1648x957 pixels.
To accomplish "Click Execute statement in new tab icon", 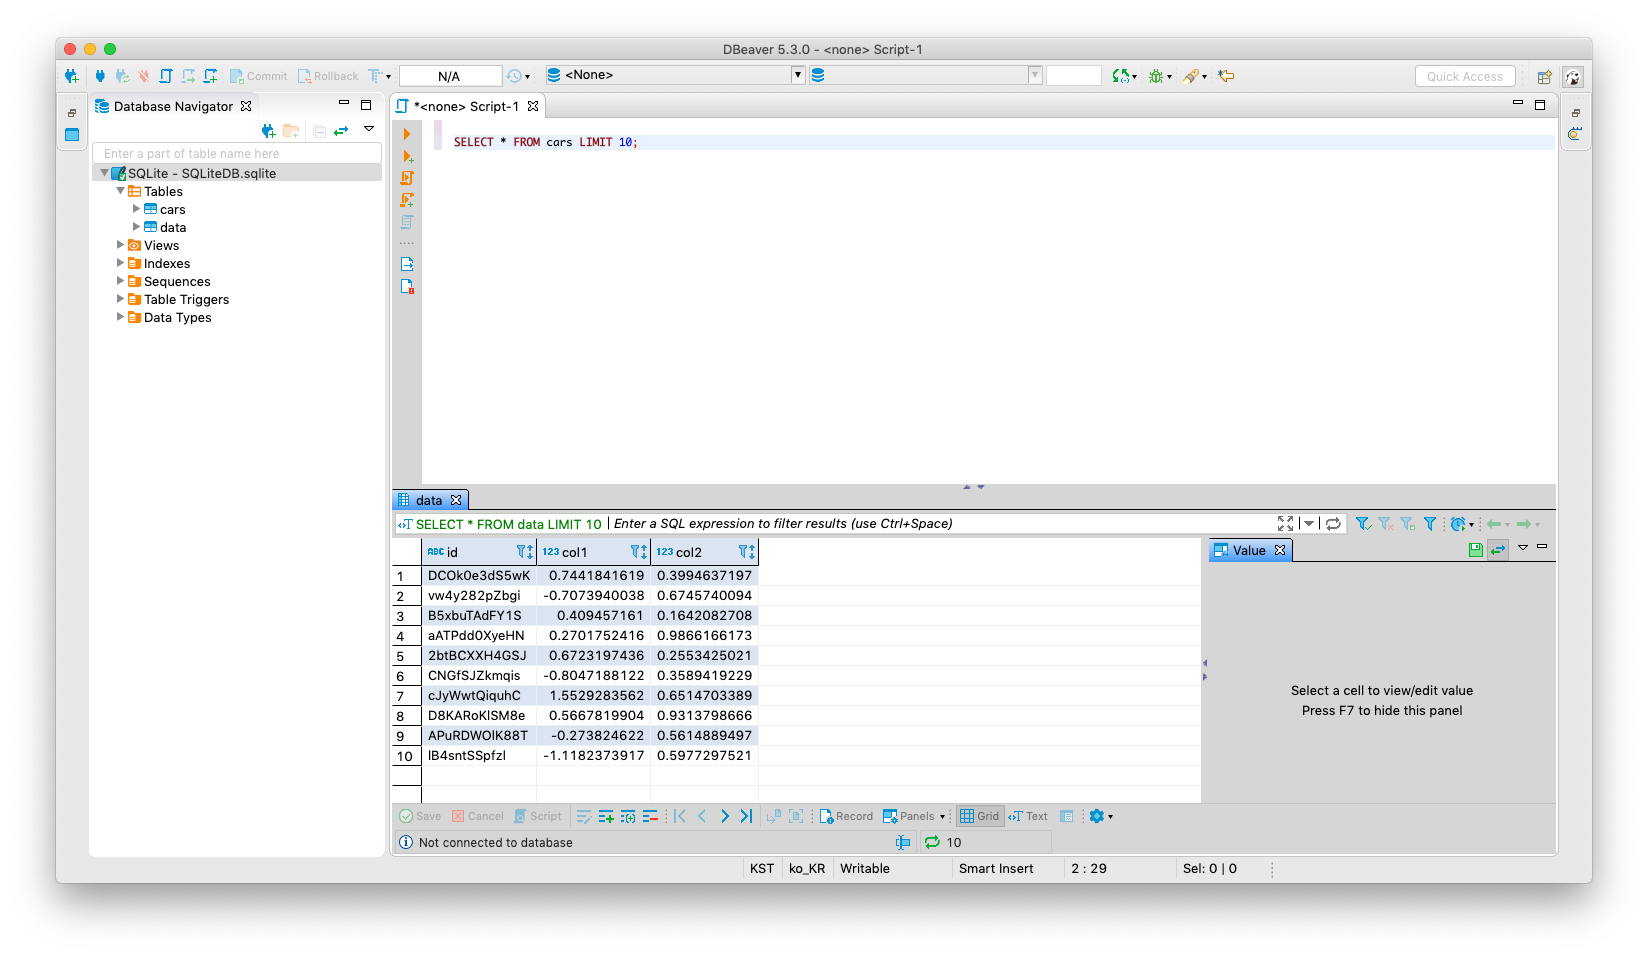I will [408, 156].
